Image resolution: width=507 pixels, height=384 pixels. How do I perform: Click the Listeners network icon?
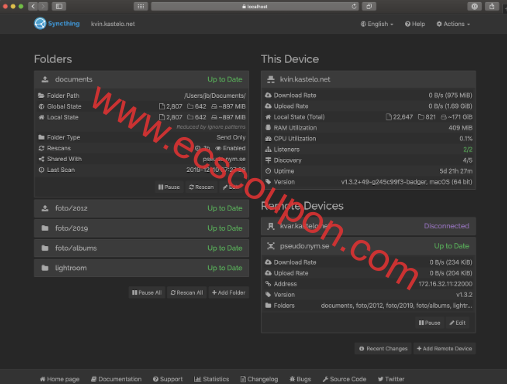(268, 149)
